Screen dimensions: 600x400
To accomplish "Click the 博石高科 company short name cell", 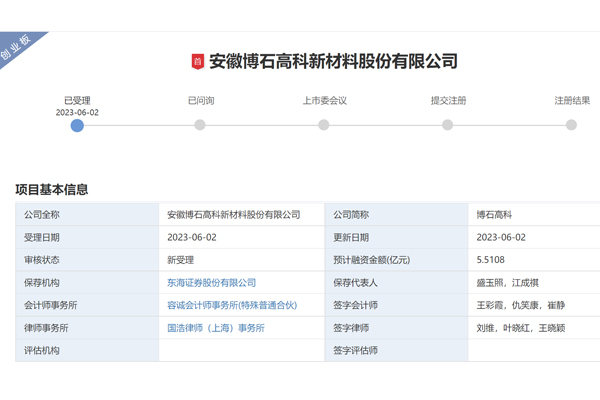I will tap(501, 215).
